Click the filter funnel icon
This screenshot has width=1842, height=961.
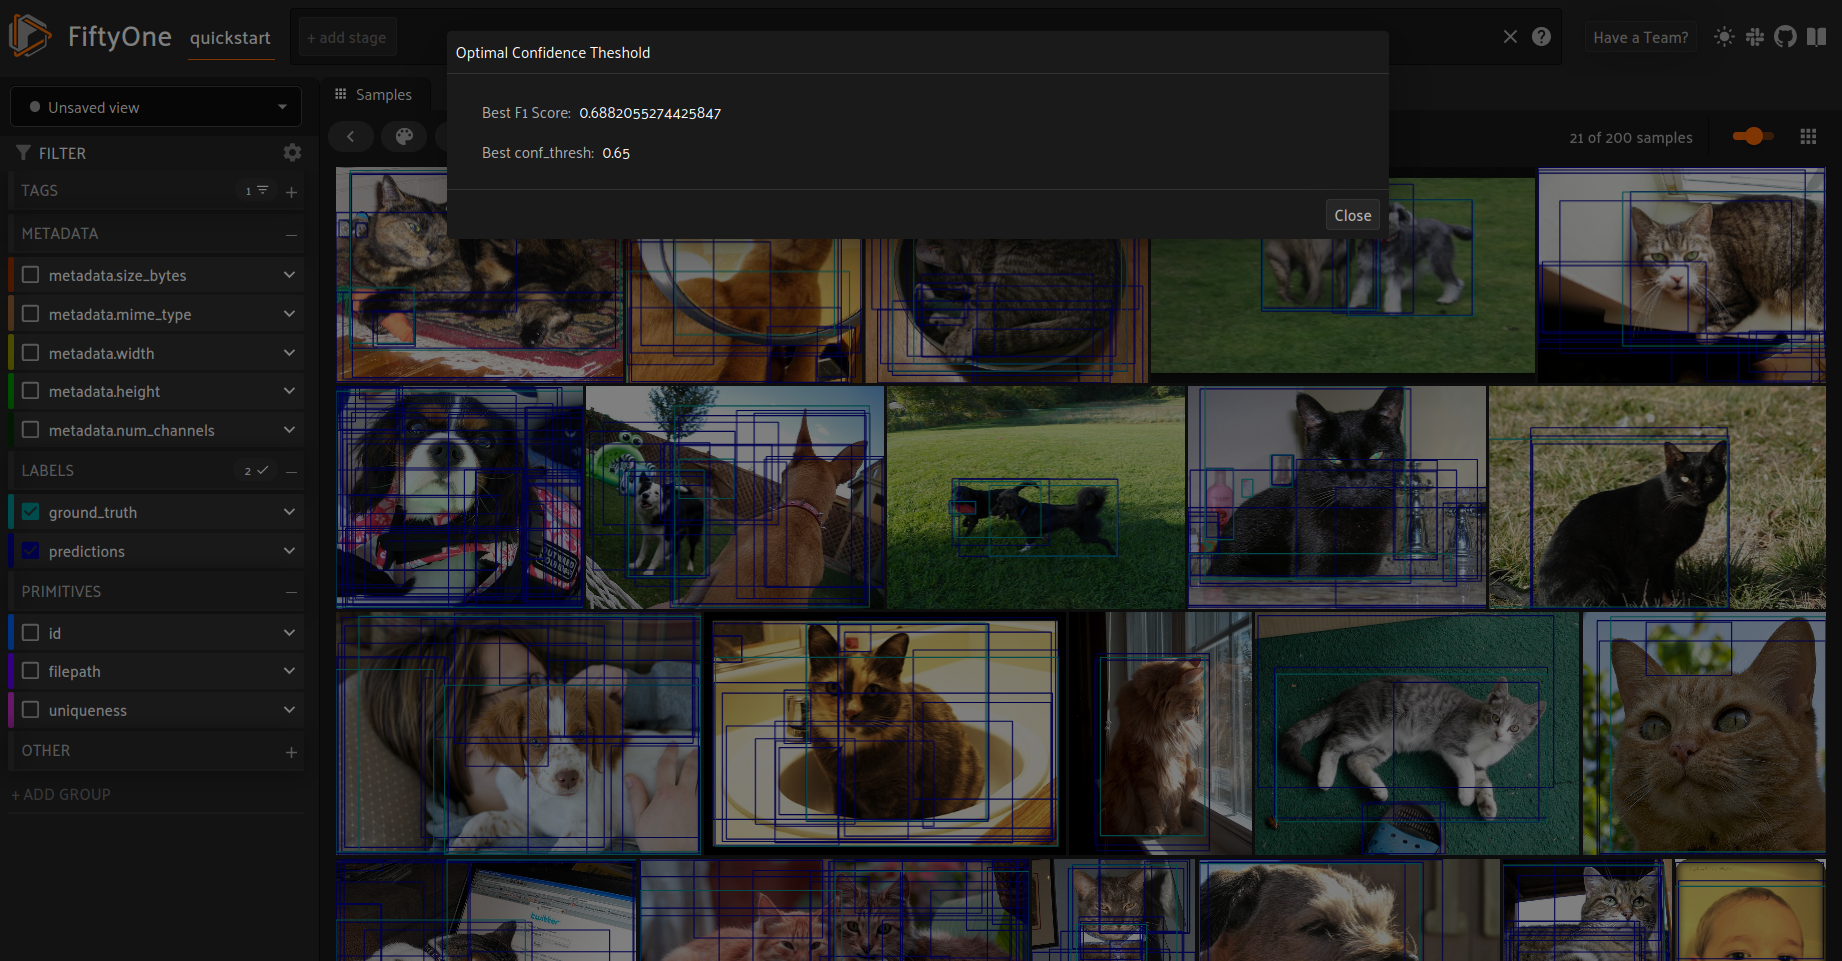click(23, 153)
